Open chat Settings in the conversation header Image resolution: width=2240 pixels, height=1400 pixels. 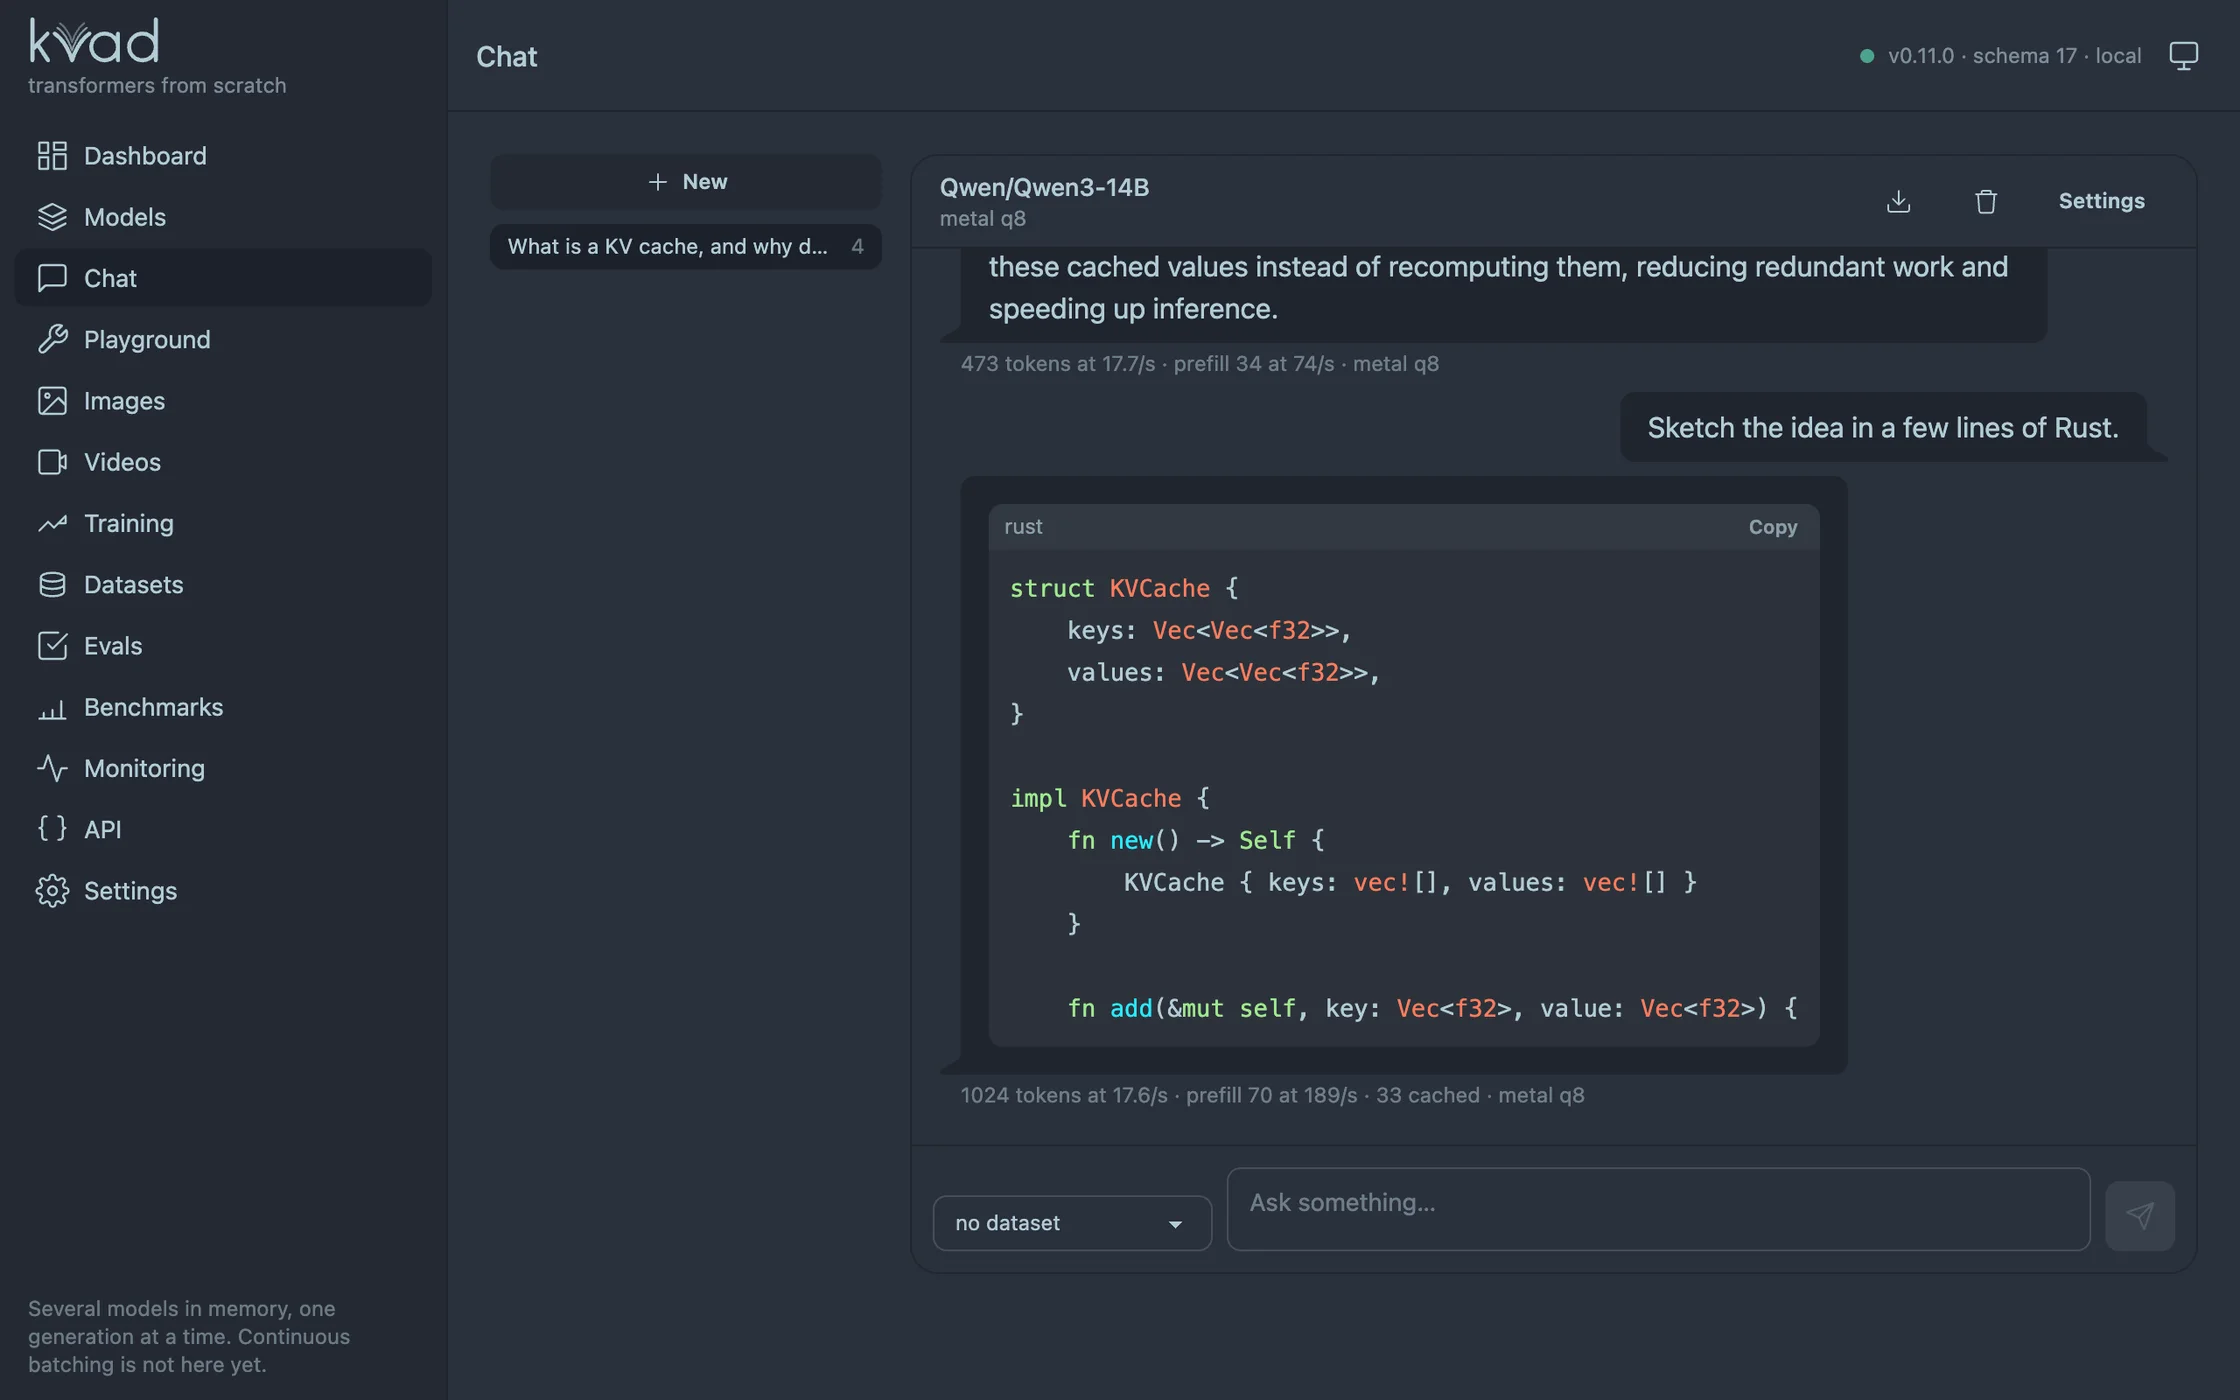point(2101,201)
